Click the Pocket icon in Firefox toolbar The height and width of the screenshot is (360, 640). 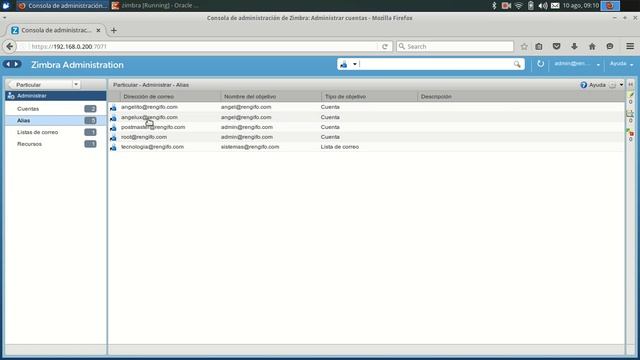[556, 47]
